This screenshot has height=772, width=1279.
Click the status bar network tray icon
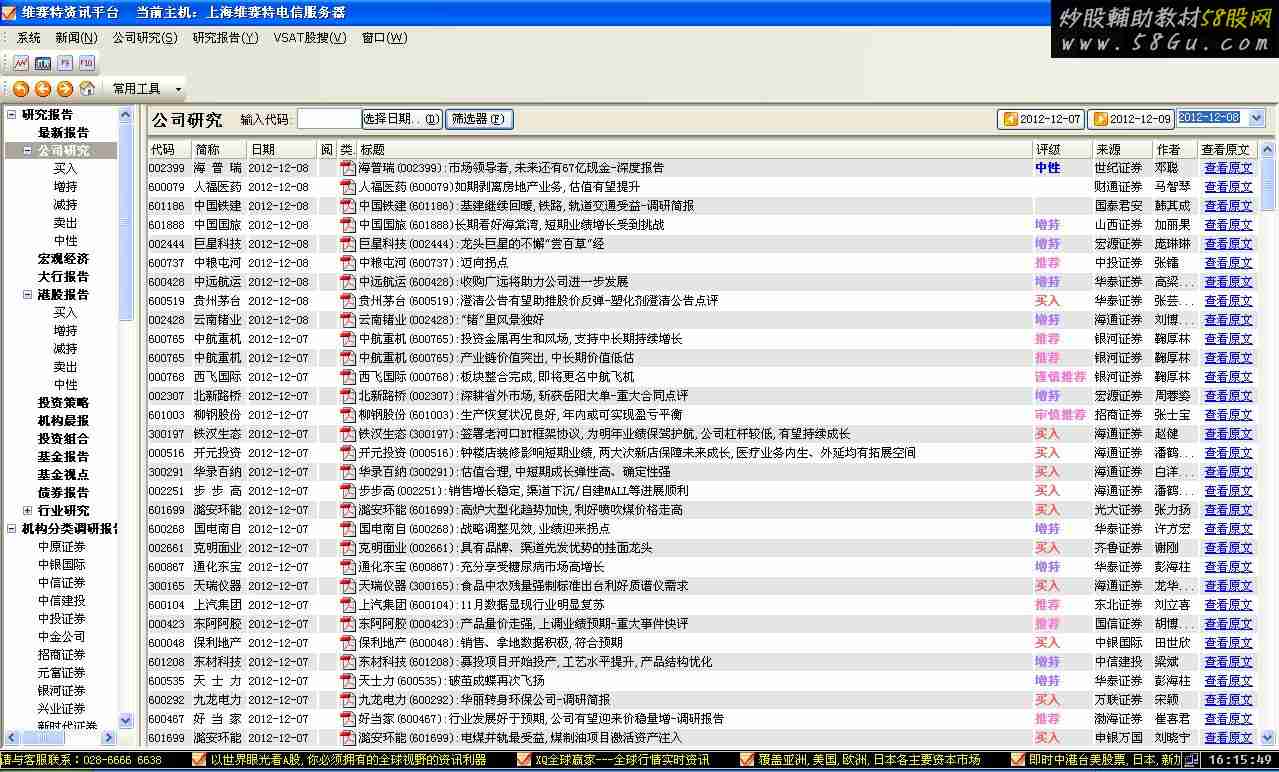pyautogui.click(x=1192, y=761)
